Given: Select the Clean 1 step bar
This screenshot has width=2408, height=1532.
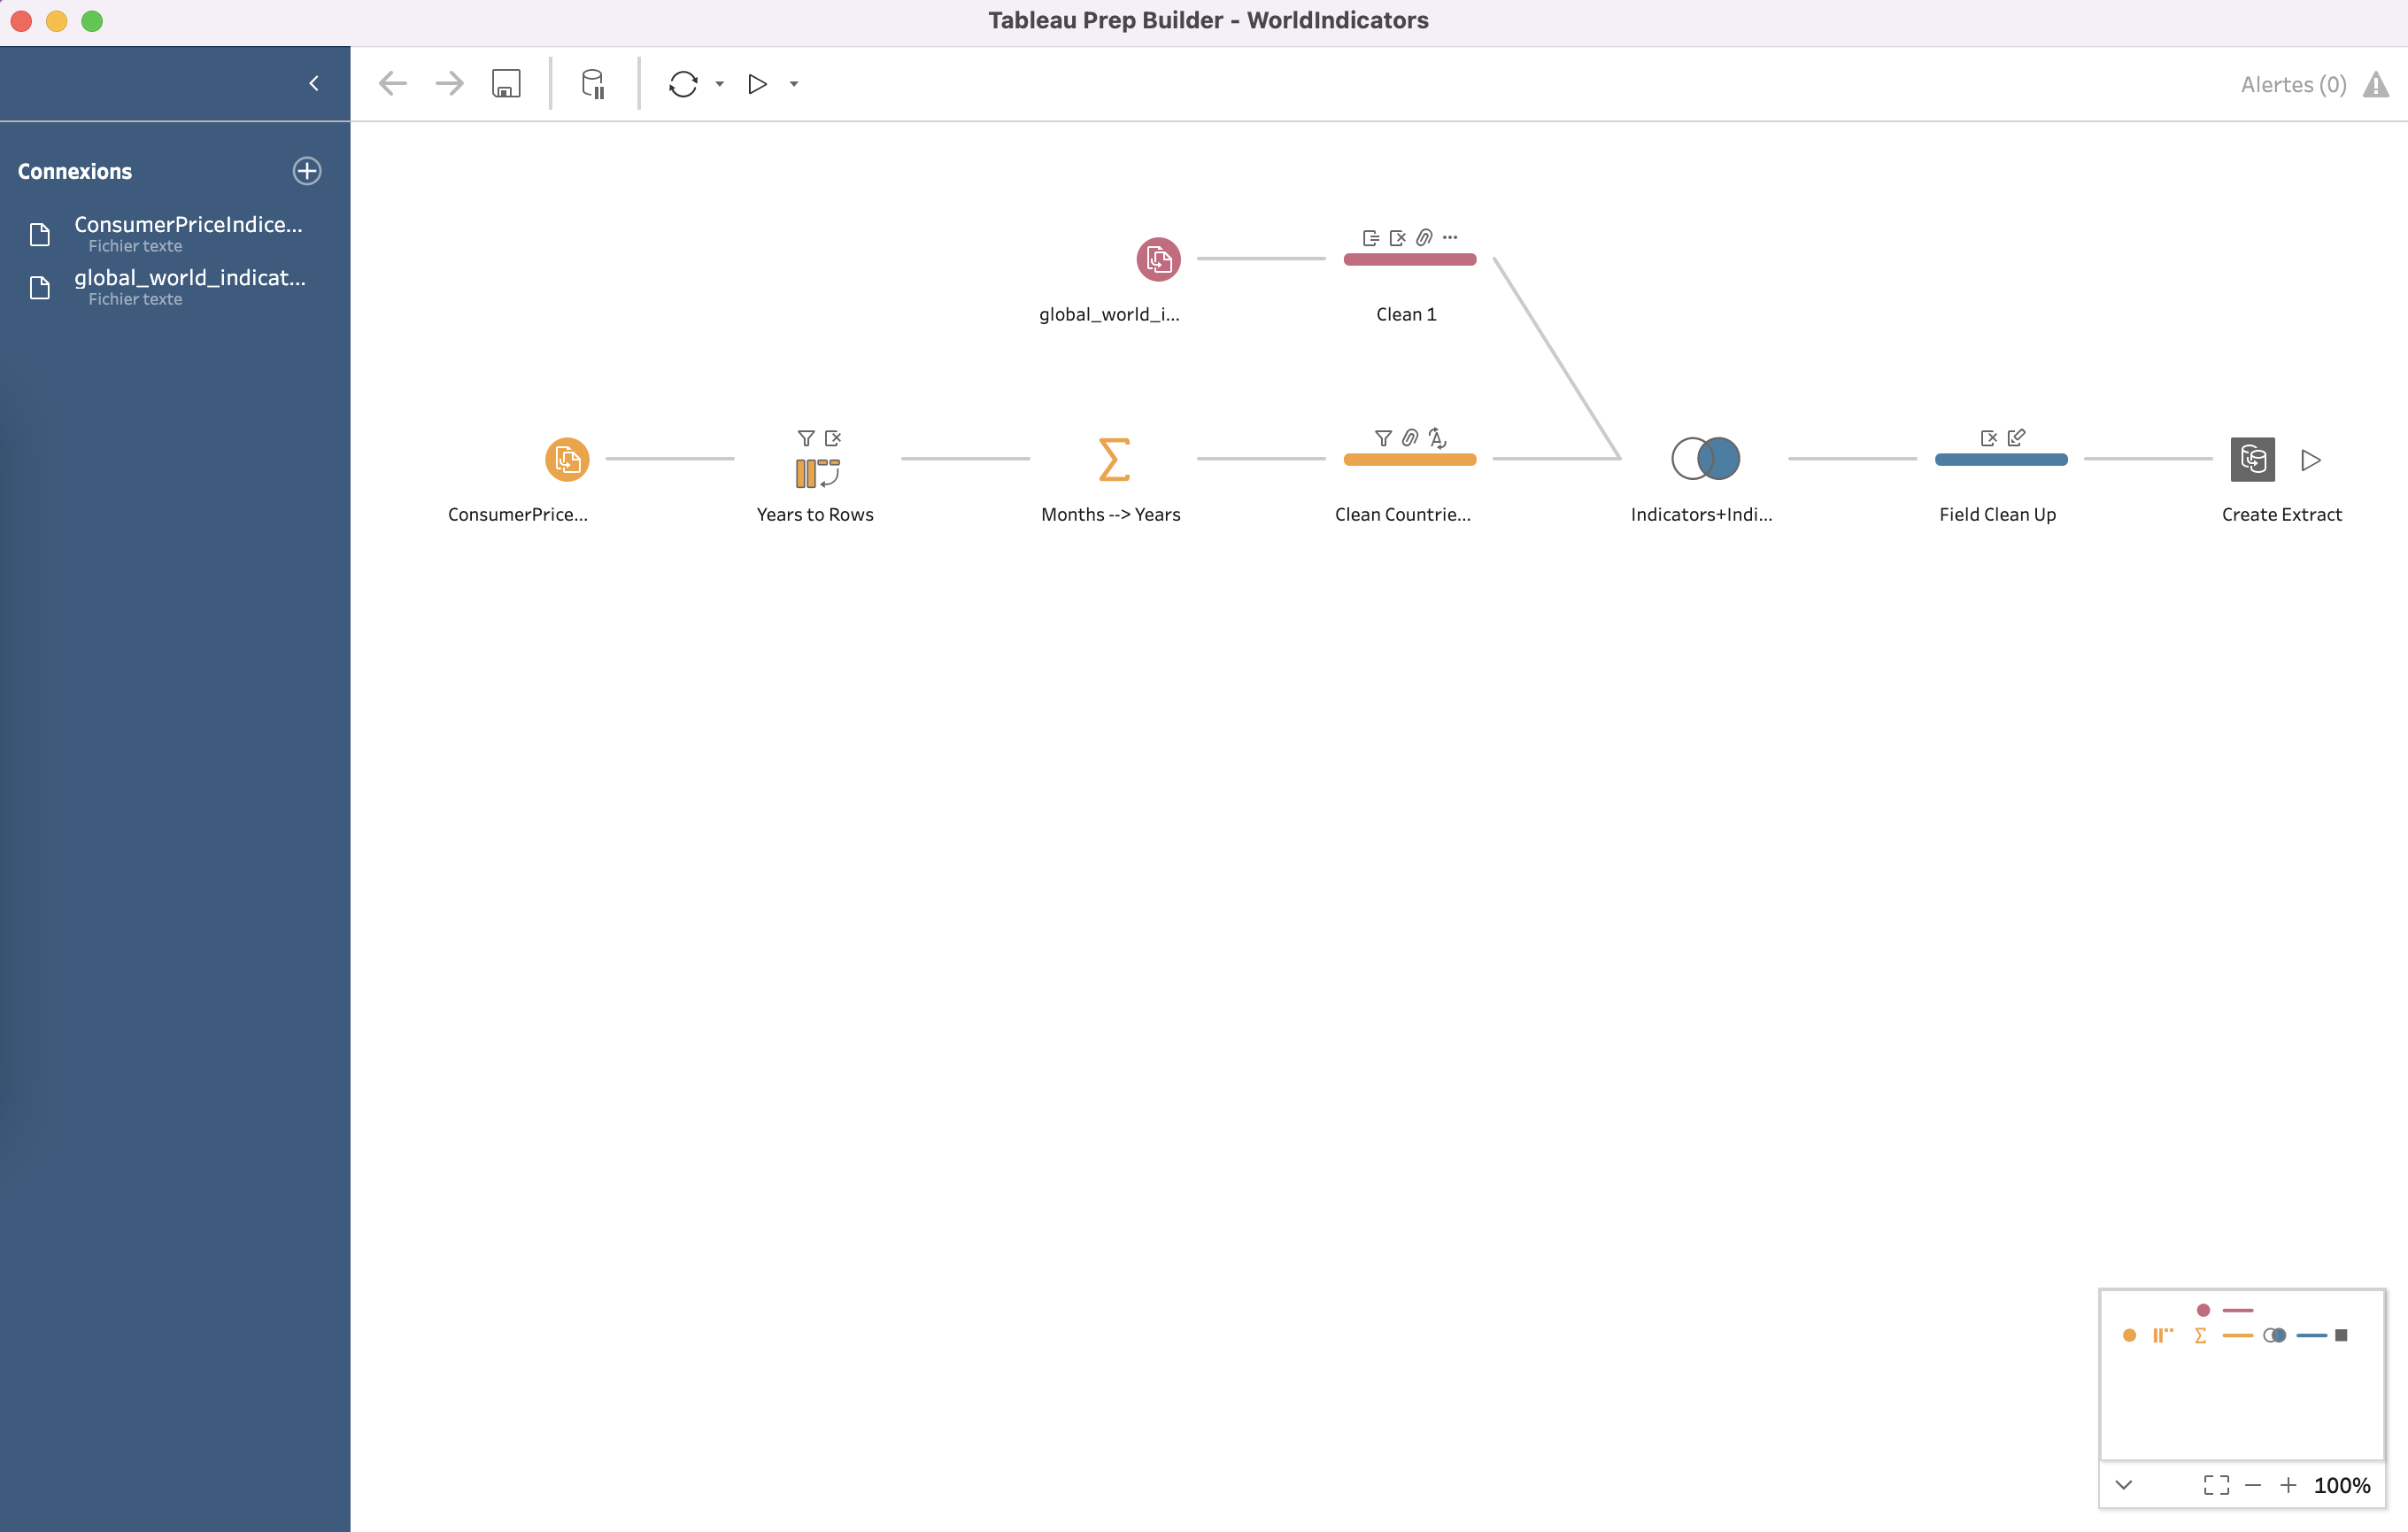Looking at the screenshot, I should click(1409, 259).
